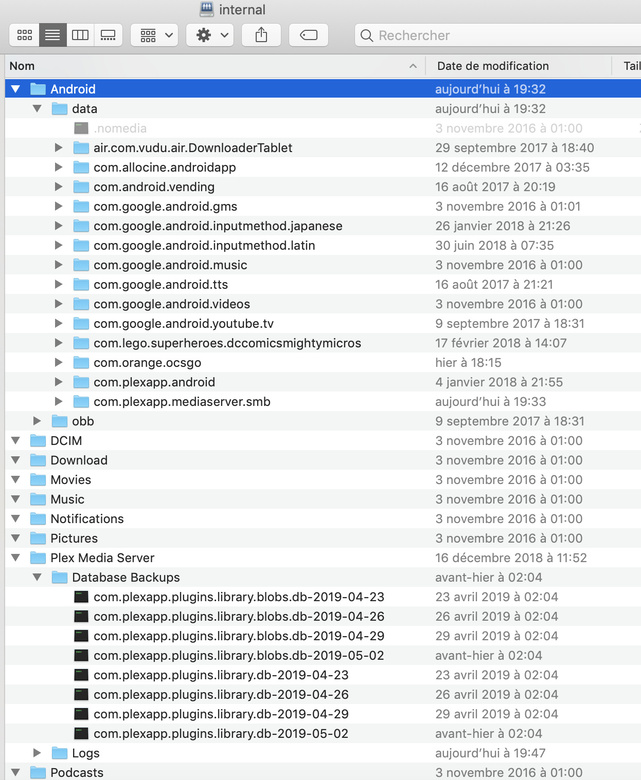Switch to icon view
Image resolution: width=641 pixels, height=780 pixels.
24,35
